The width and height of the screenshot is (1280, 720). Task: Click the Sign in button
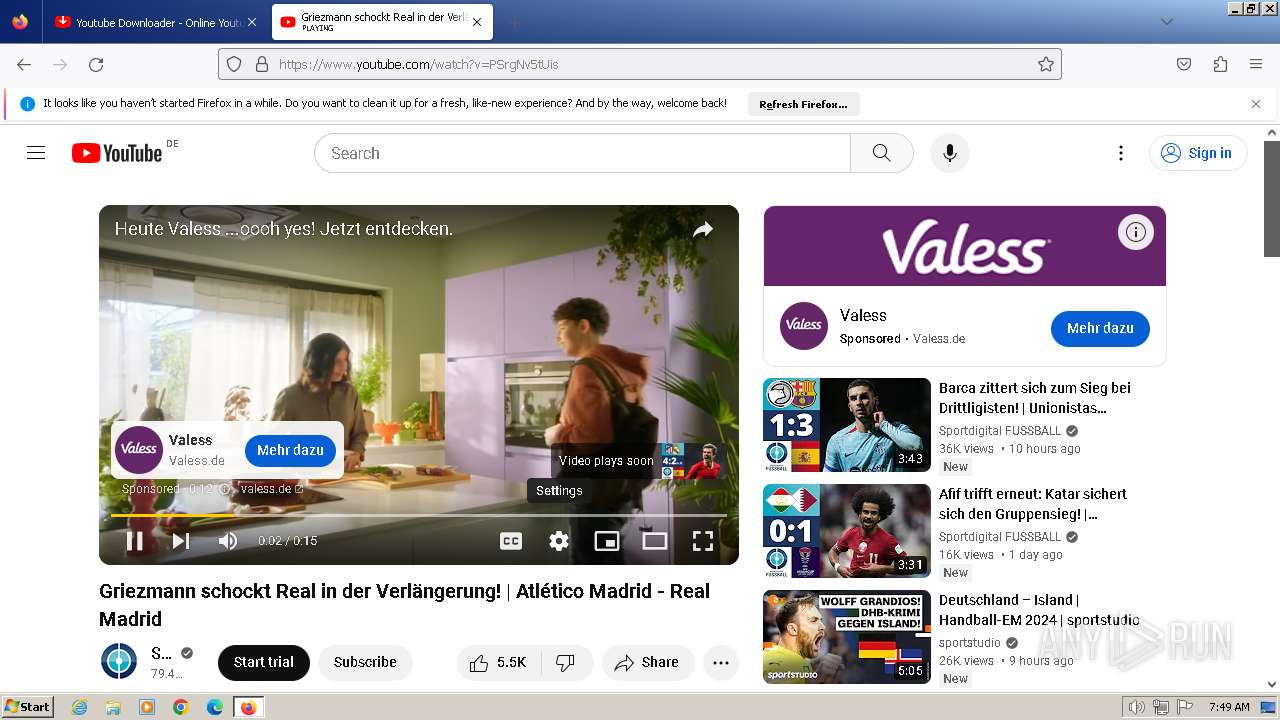pyautogui.click(x=1198, y=153)
